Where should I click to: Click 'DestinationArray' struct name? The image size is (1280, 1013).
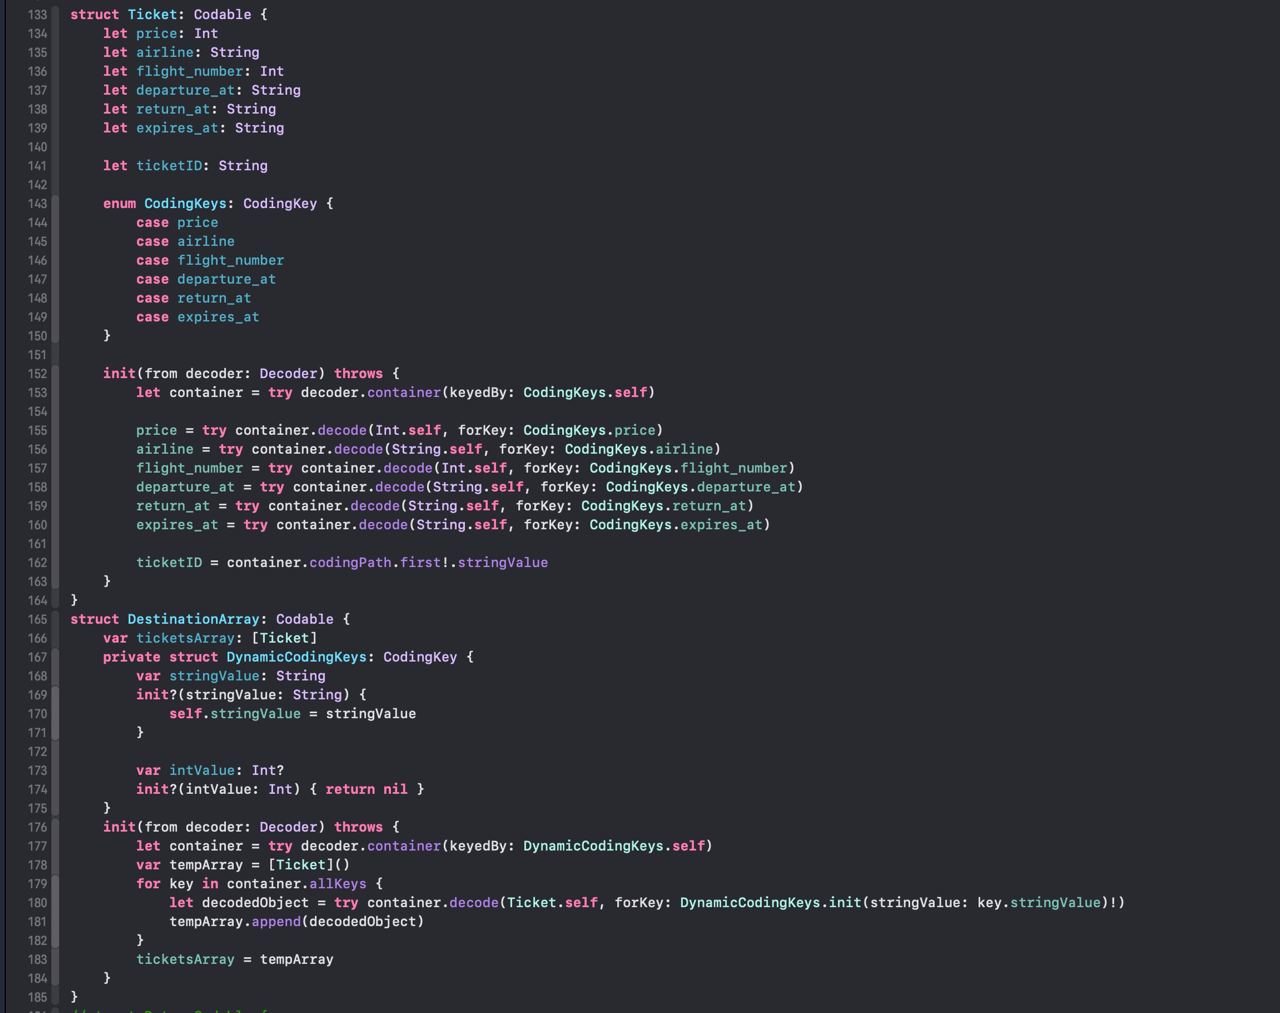click(194, 620)
